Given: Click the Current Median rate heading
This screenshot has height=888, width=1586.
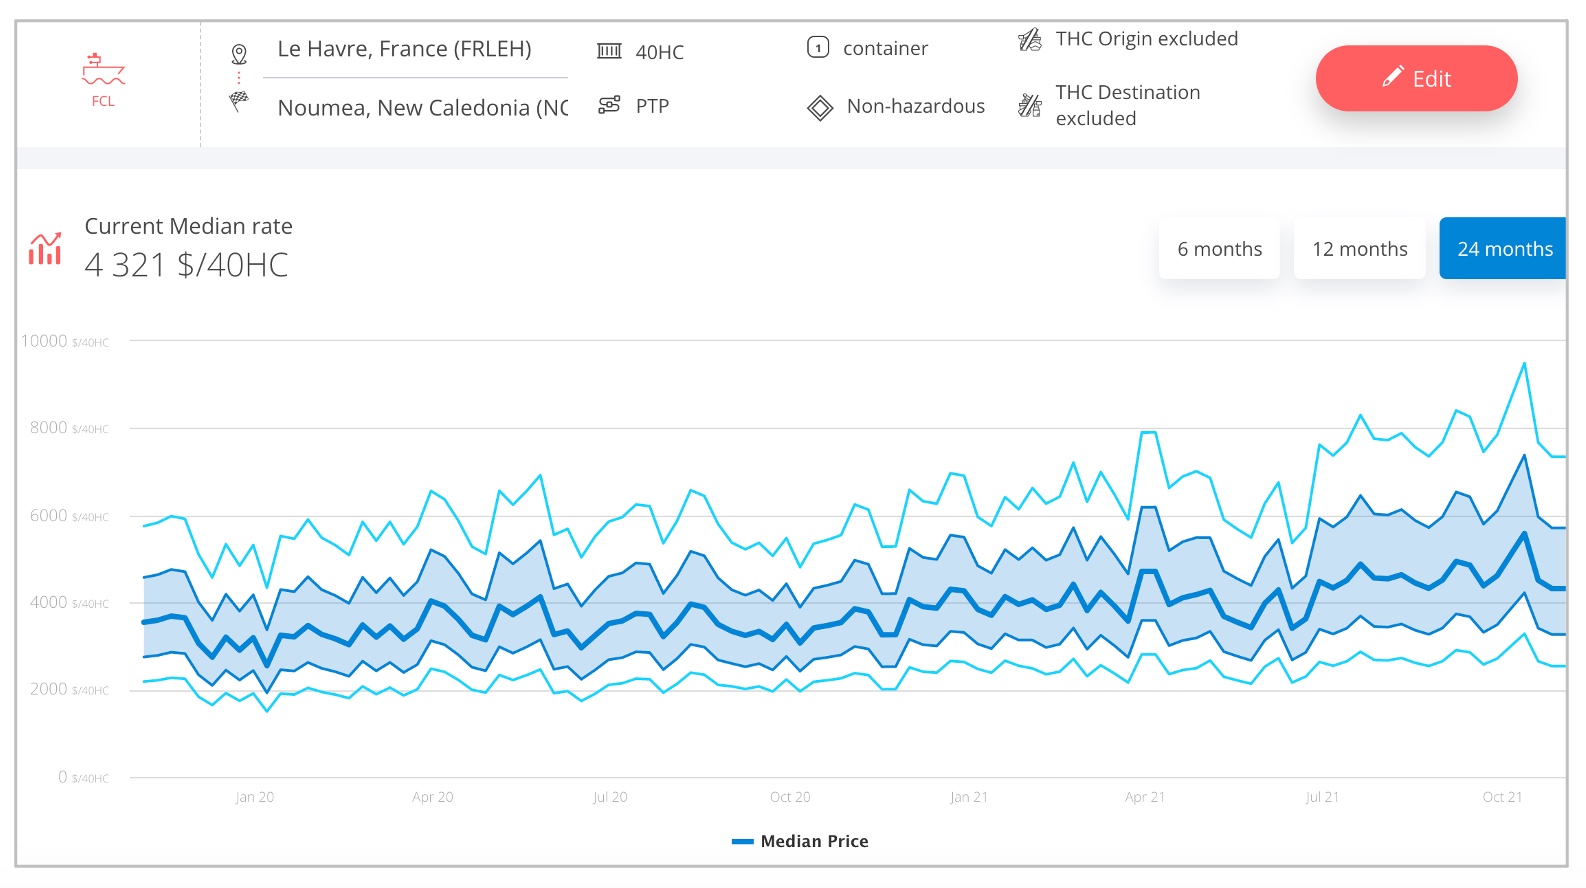Looking at the screenshot, I should [x=188, y=226].
